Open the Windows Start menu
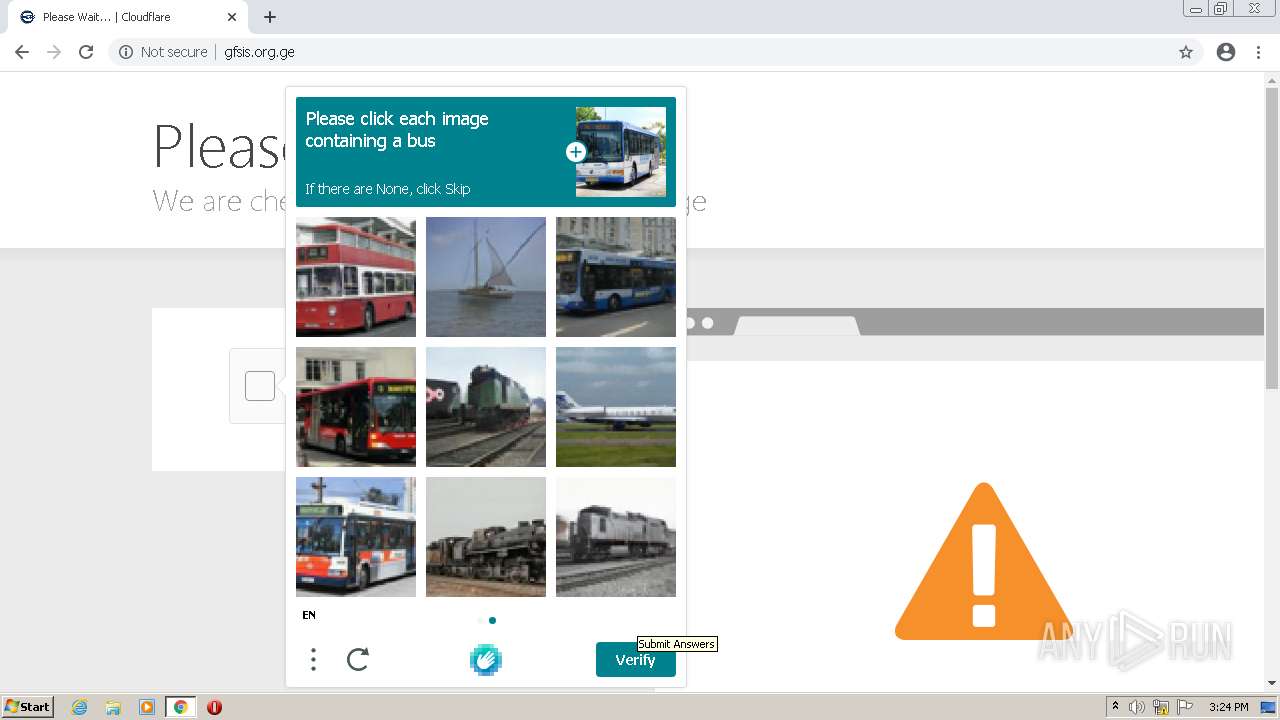Image resolution: width=1280 pixels, height=720 pixels. pyautogui.click(x=27, y=707)
